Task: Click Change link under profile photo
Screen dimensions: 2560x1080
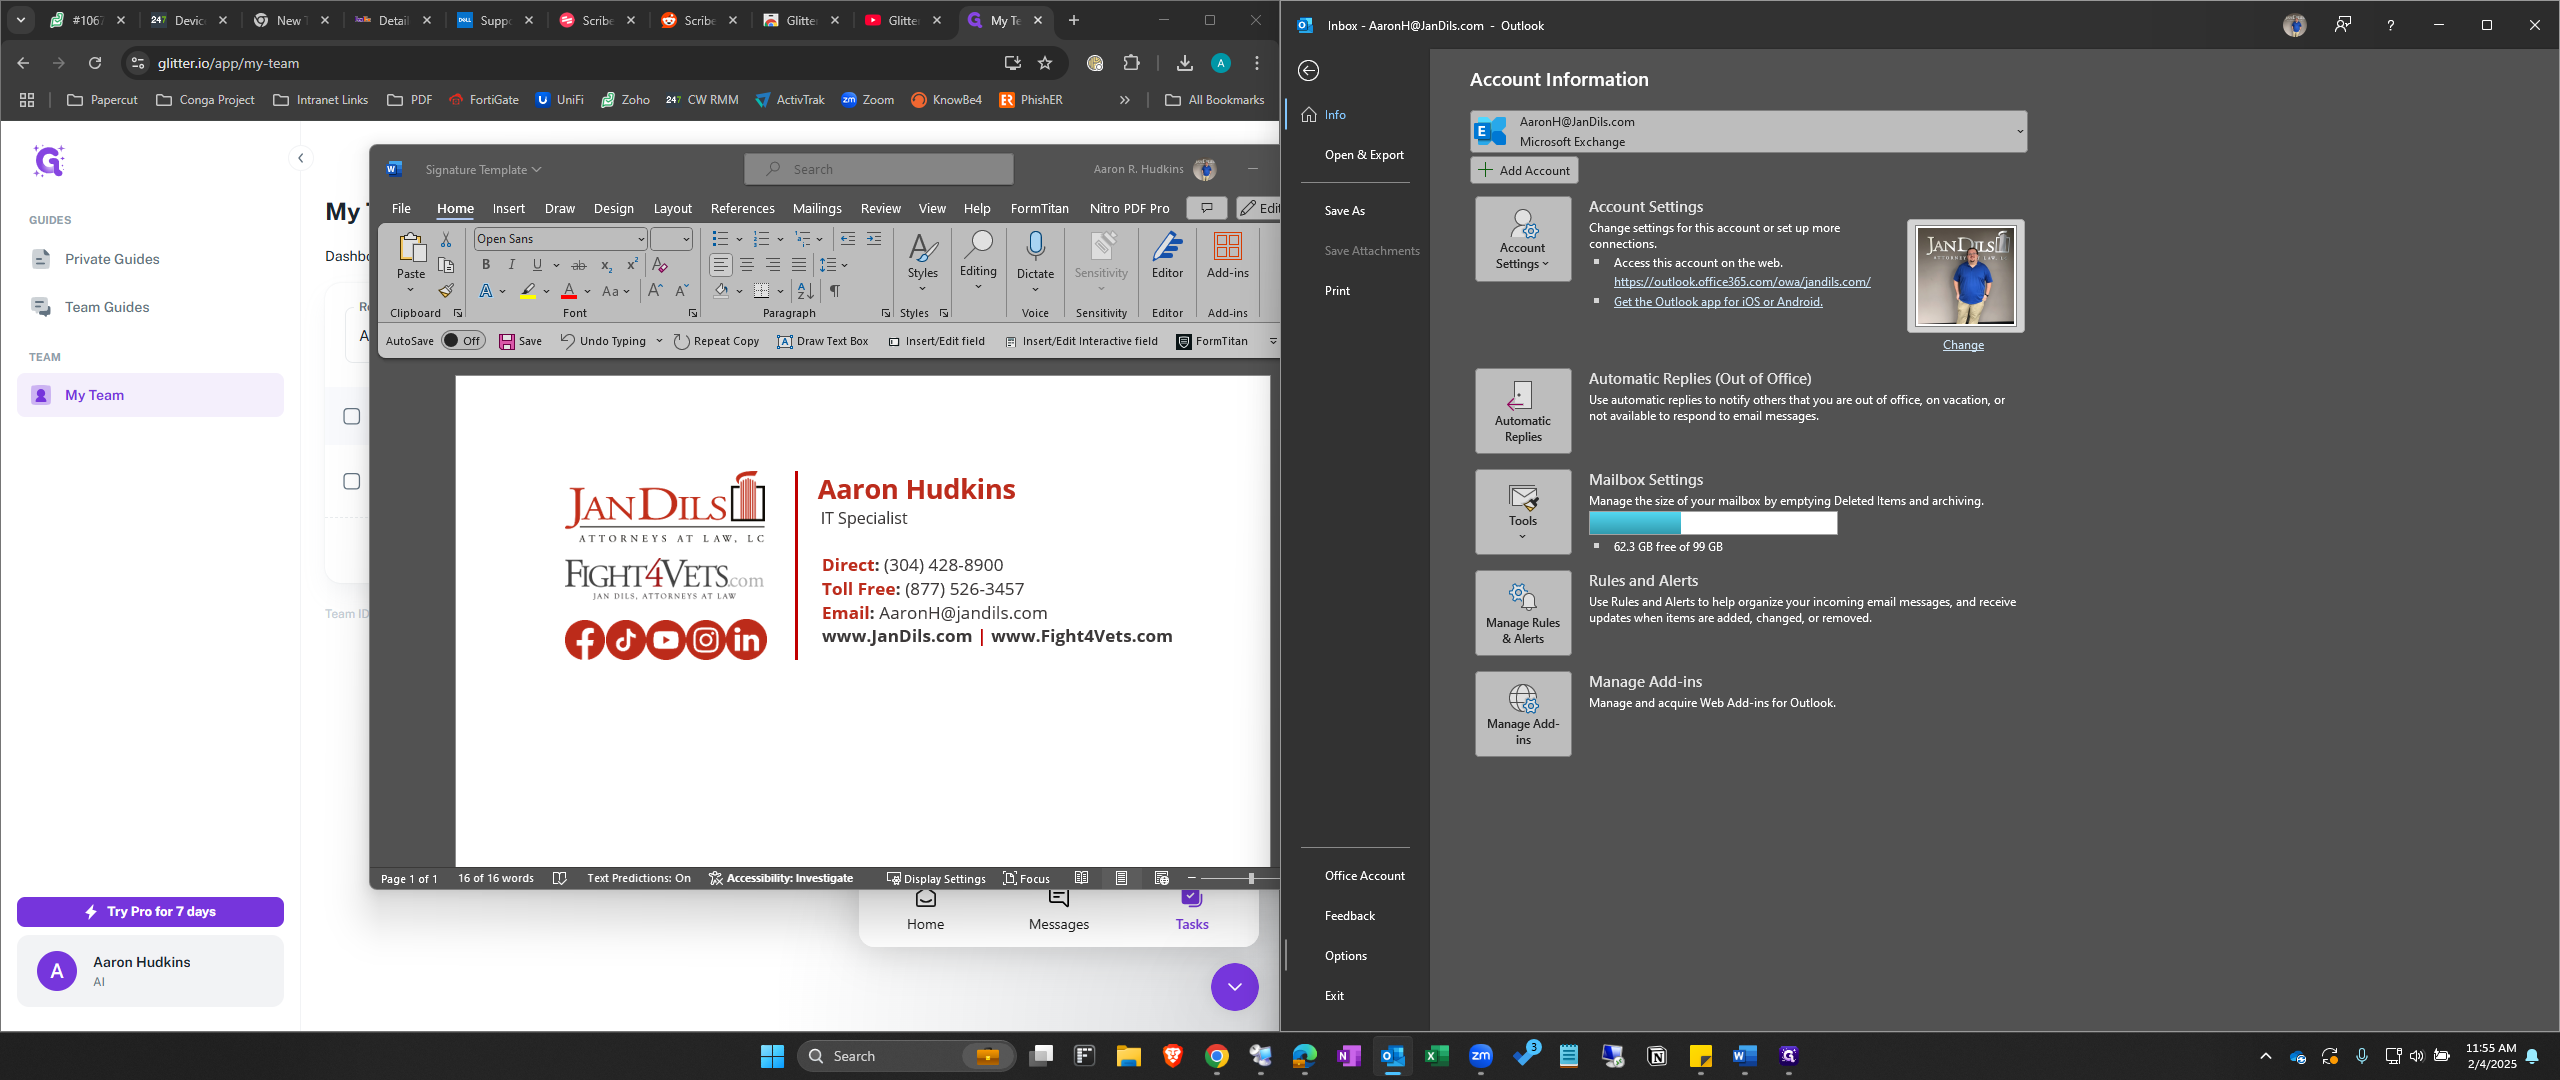Action: click(x=1963, y=345)
